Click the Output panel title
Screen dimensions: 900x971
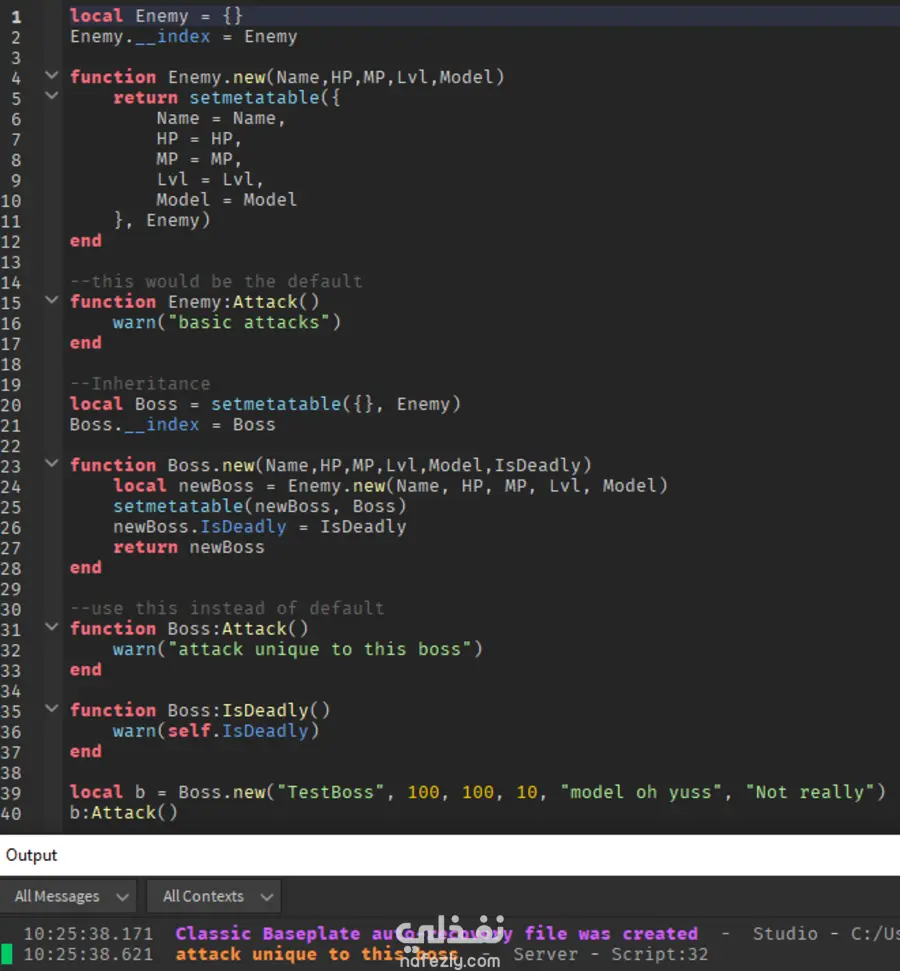coord(32,855)
